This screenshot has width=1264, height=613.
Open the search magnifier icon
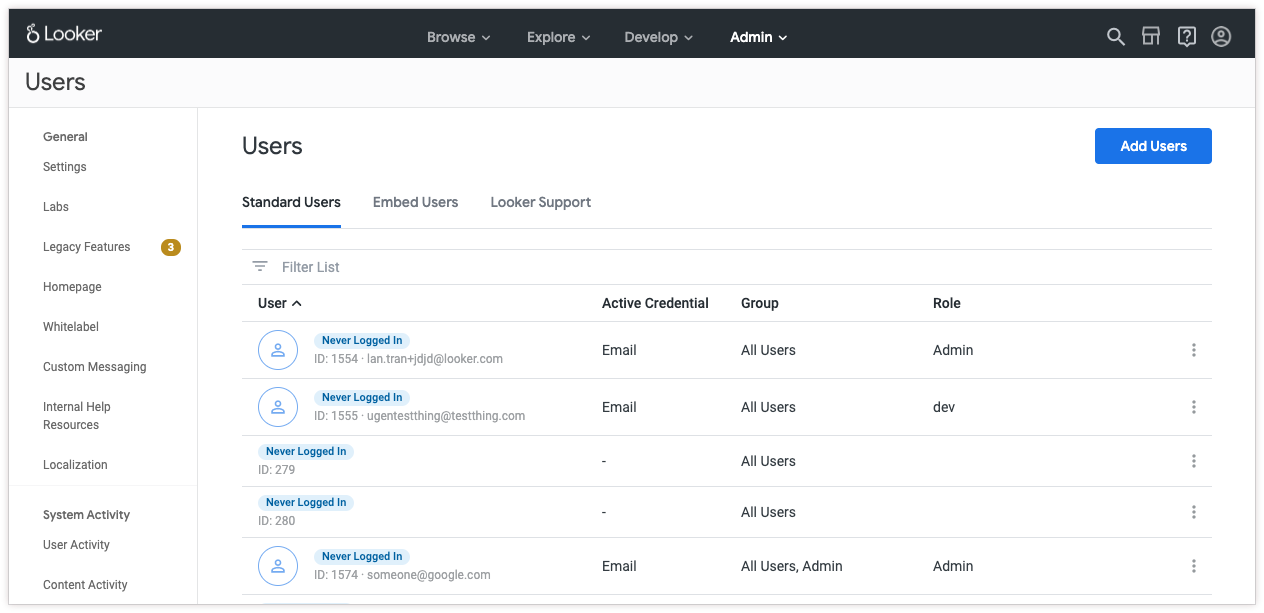coord(1116,37)
